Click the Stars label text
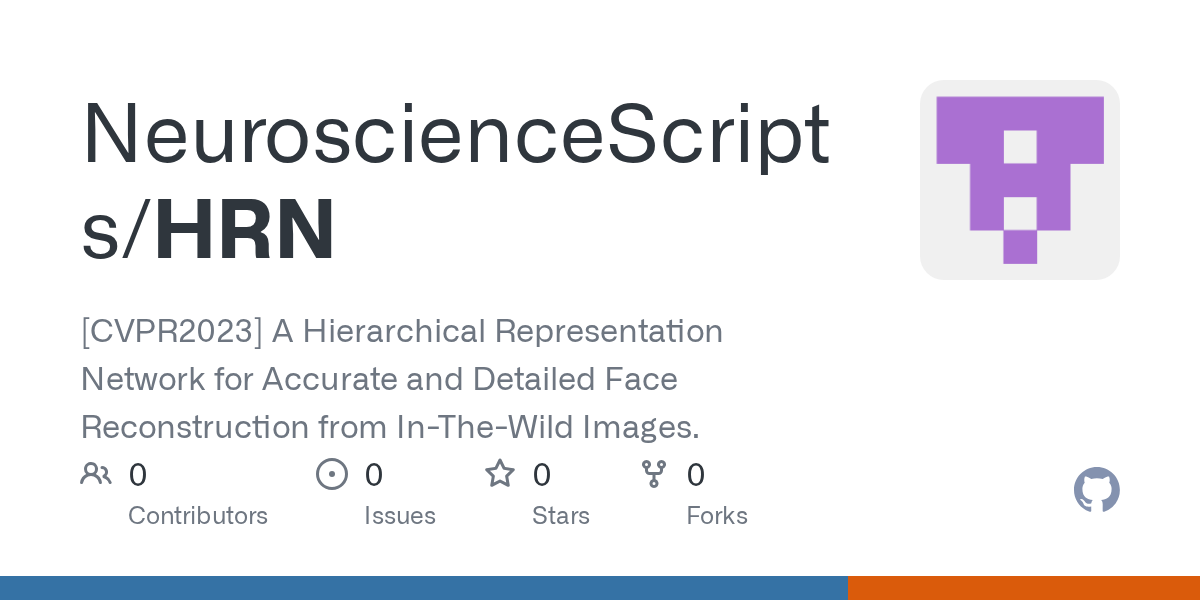Screen dimensions: 1200x600 pos(561,516)
